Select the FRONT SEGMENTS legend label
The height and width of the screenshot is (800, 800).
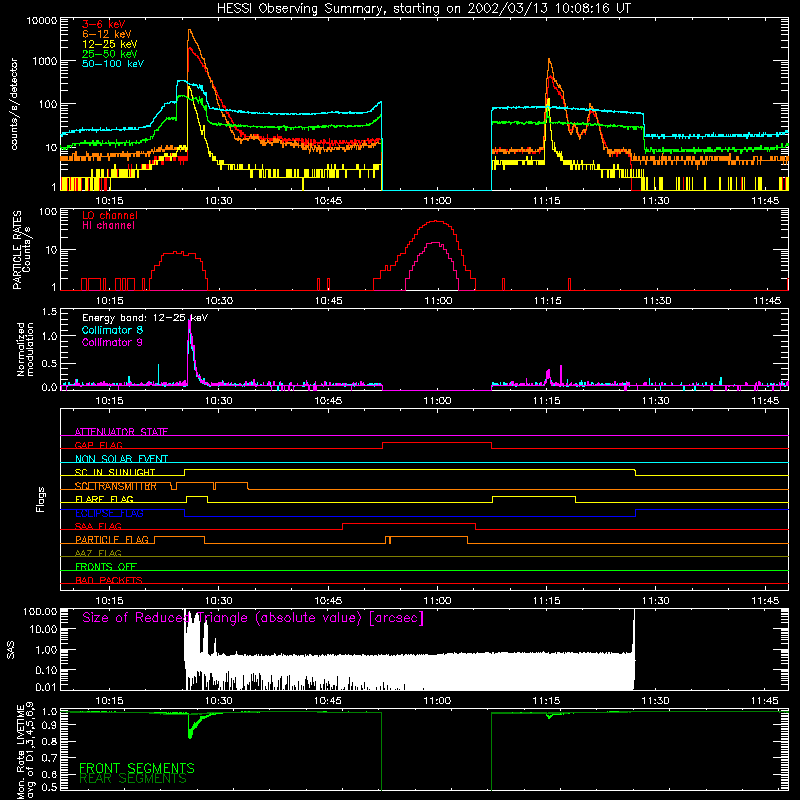coord(137,768)
